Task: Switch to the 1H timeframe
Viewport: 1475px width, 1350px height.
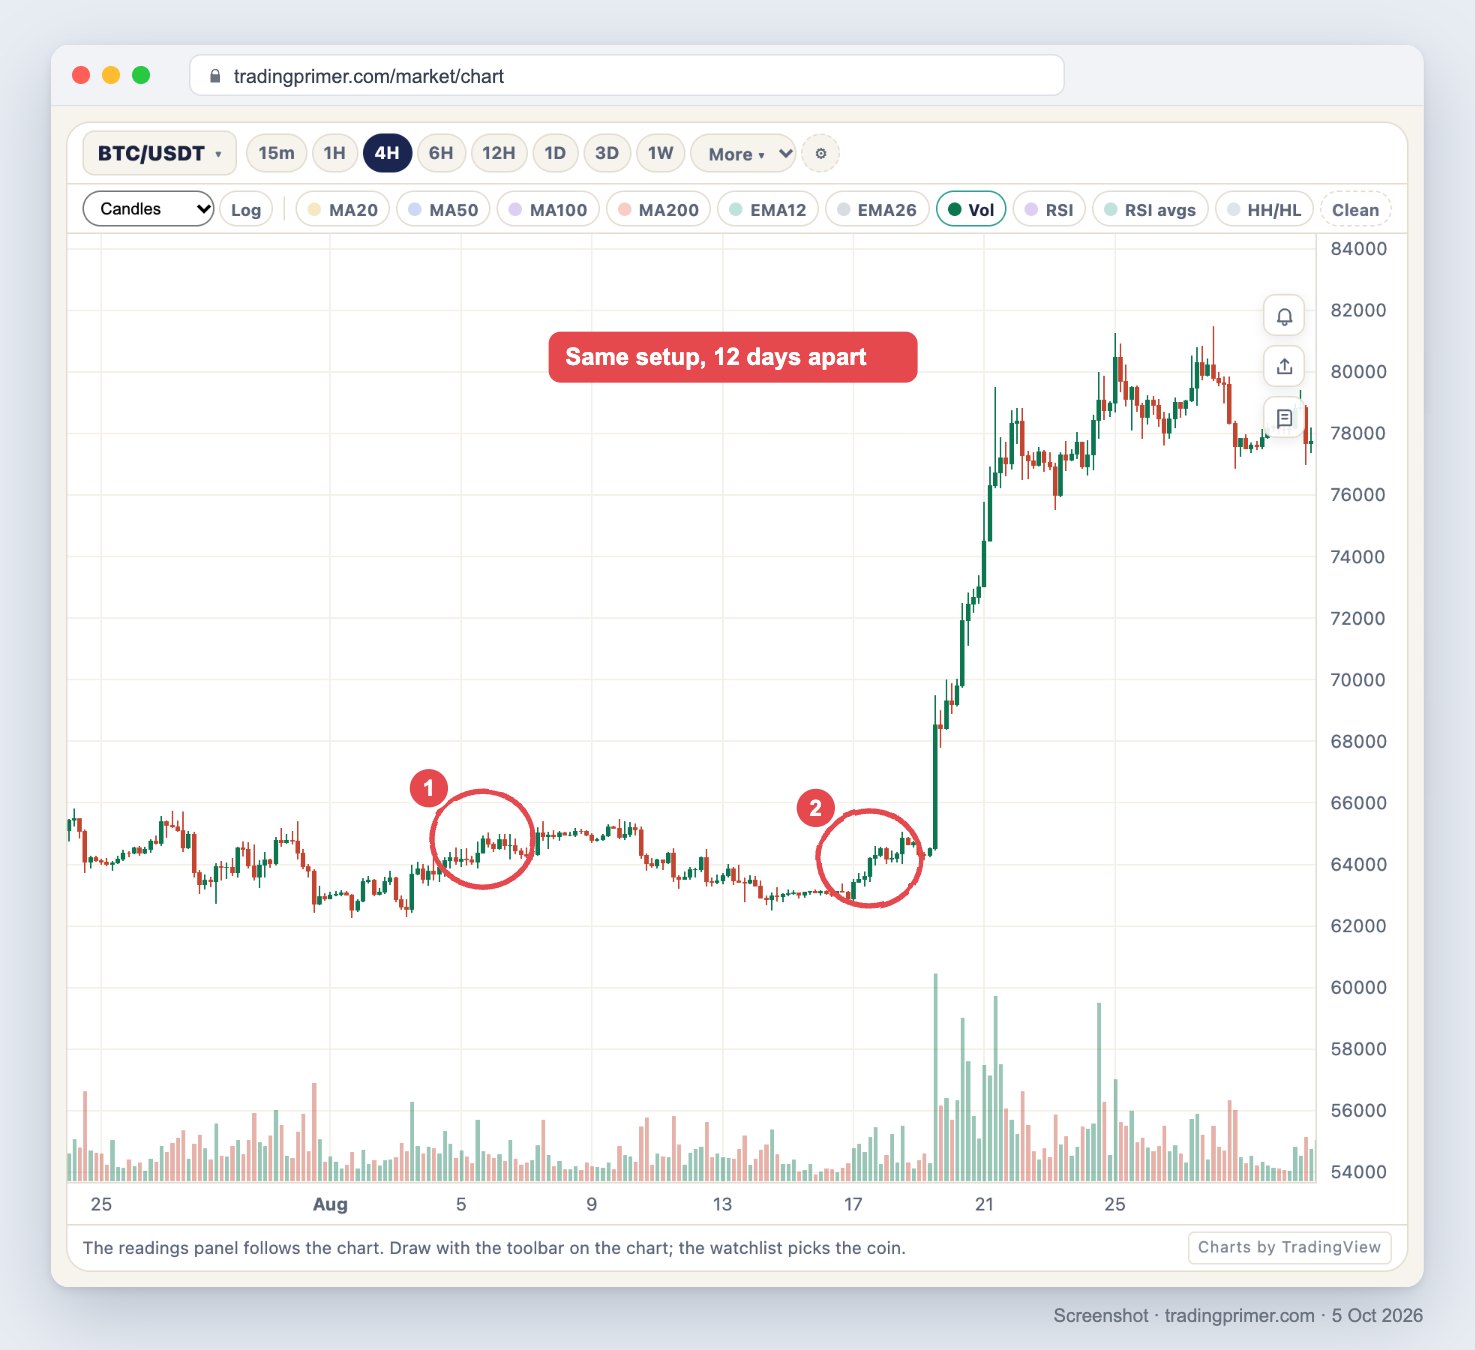Action: click(334, 153)
